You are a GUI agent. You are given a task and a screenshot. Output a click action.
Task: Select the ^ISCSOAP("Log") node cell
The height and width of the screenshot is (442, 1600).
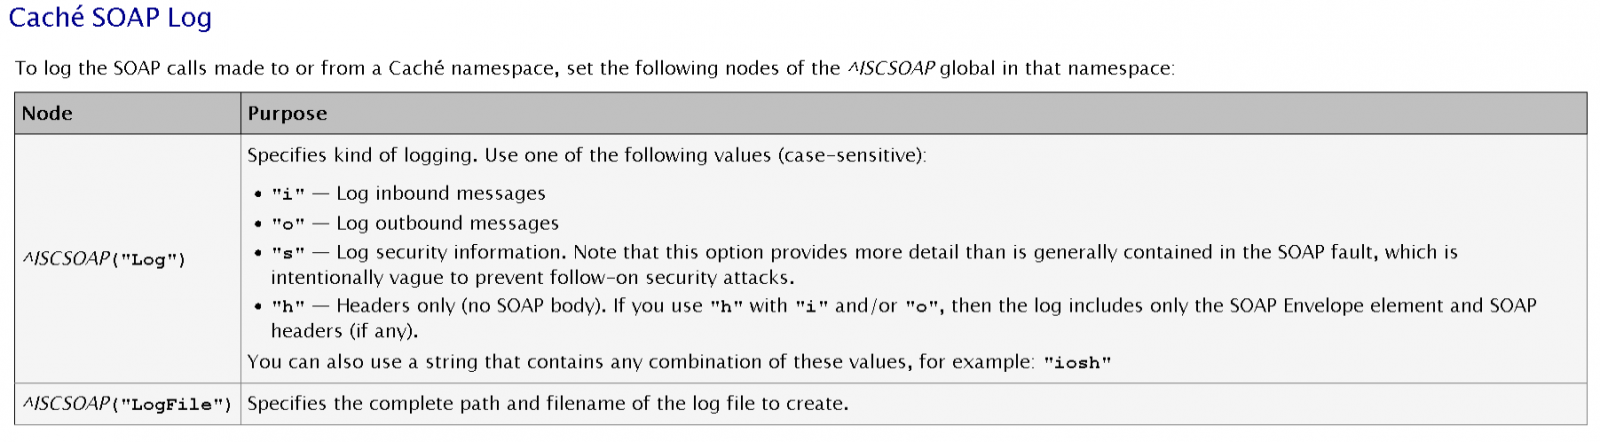[x=104, y=259]
